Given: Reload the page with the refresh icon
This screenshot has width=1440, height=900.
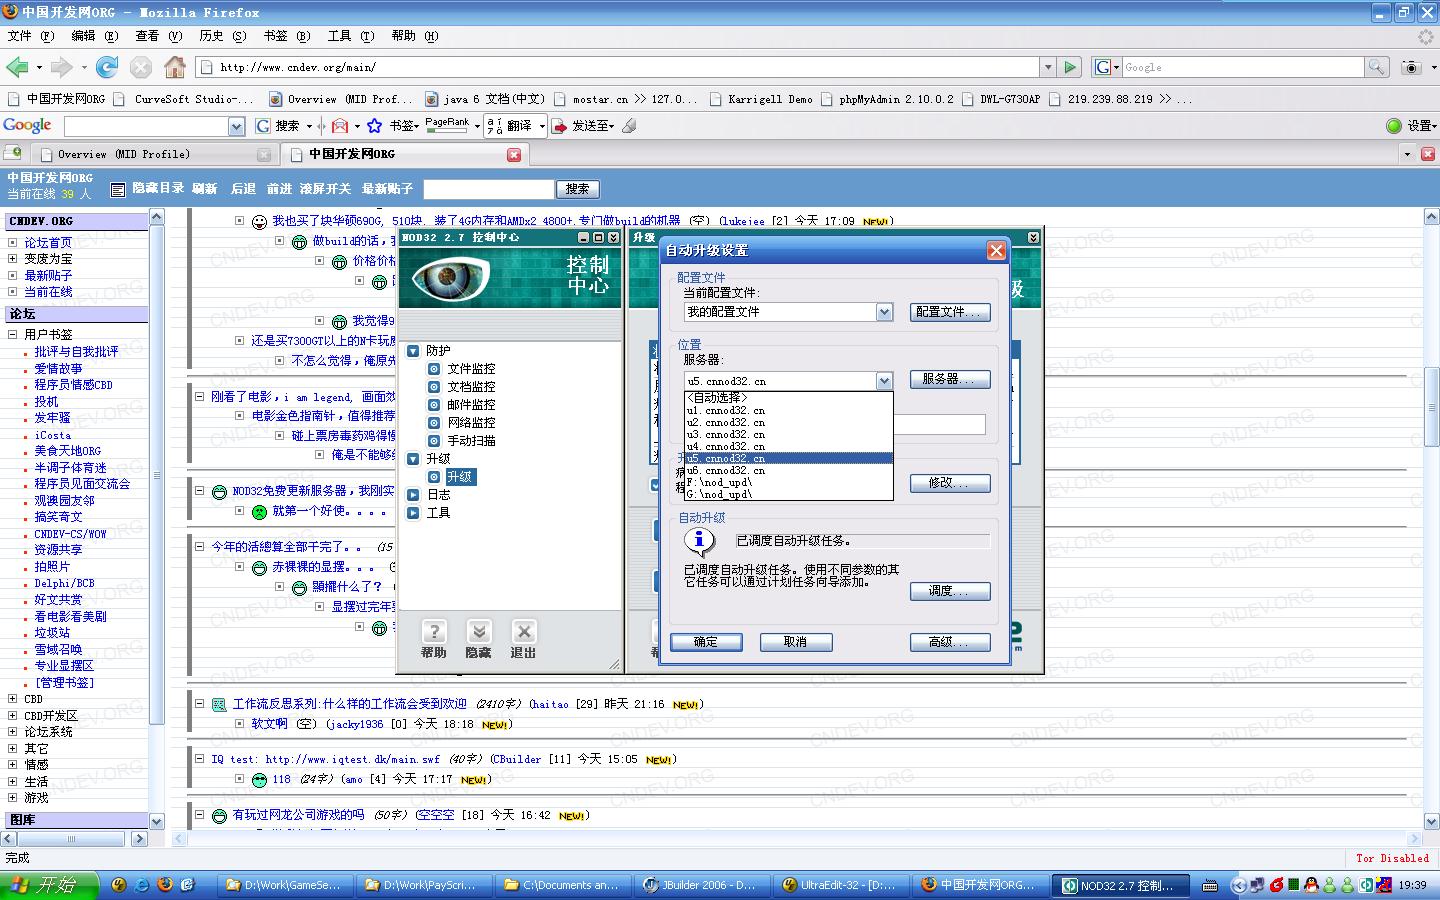Looking at the screenshot, I should click(107, 67).
